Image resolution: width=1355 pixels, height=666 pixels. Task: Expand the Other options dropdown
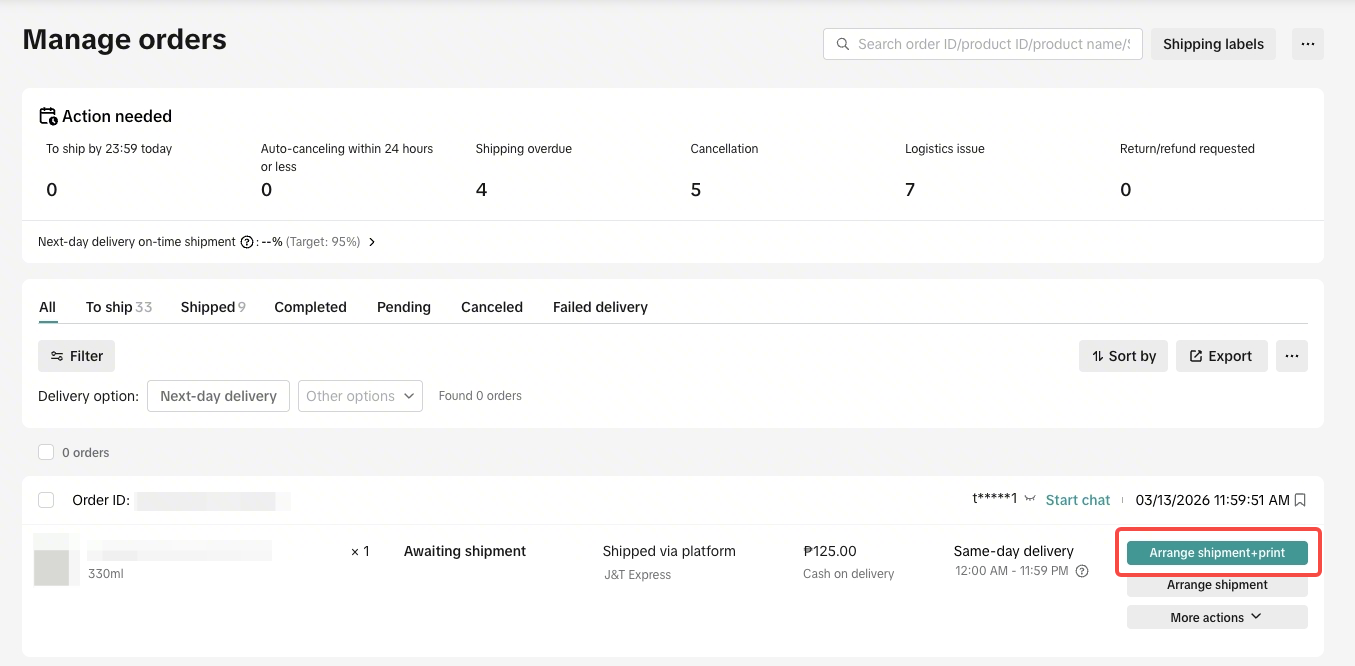tap(360, 396)
